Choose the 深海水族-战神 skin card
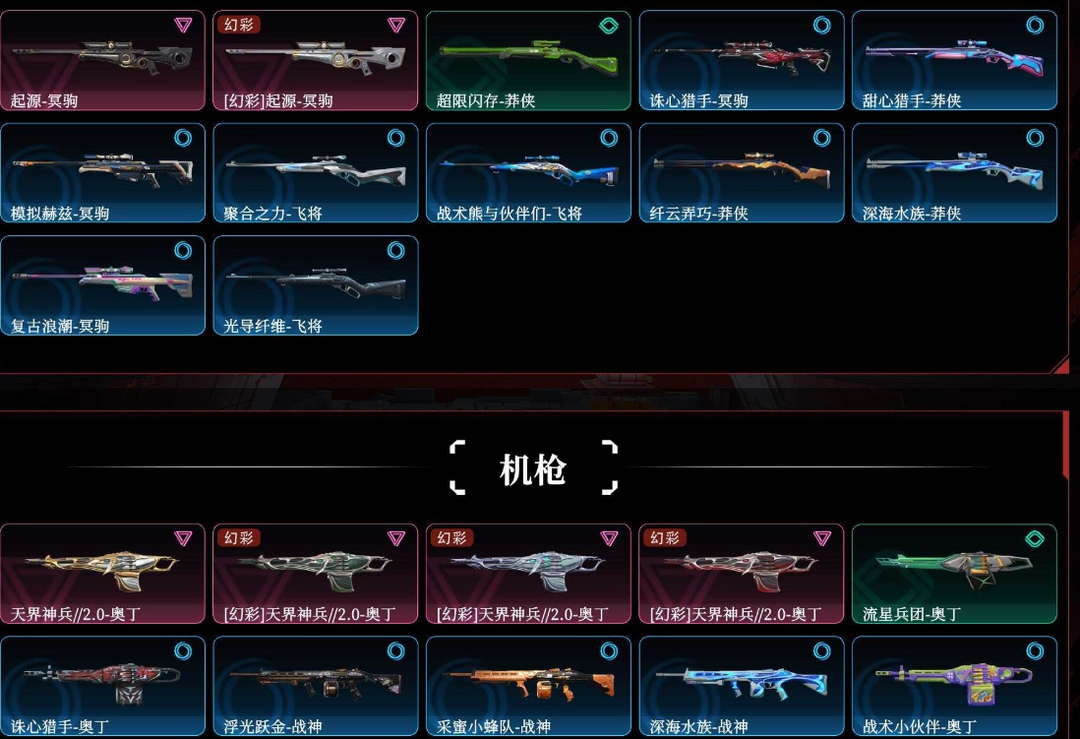 point(741,686)
